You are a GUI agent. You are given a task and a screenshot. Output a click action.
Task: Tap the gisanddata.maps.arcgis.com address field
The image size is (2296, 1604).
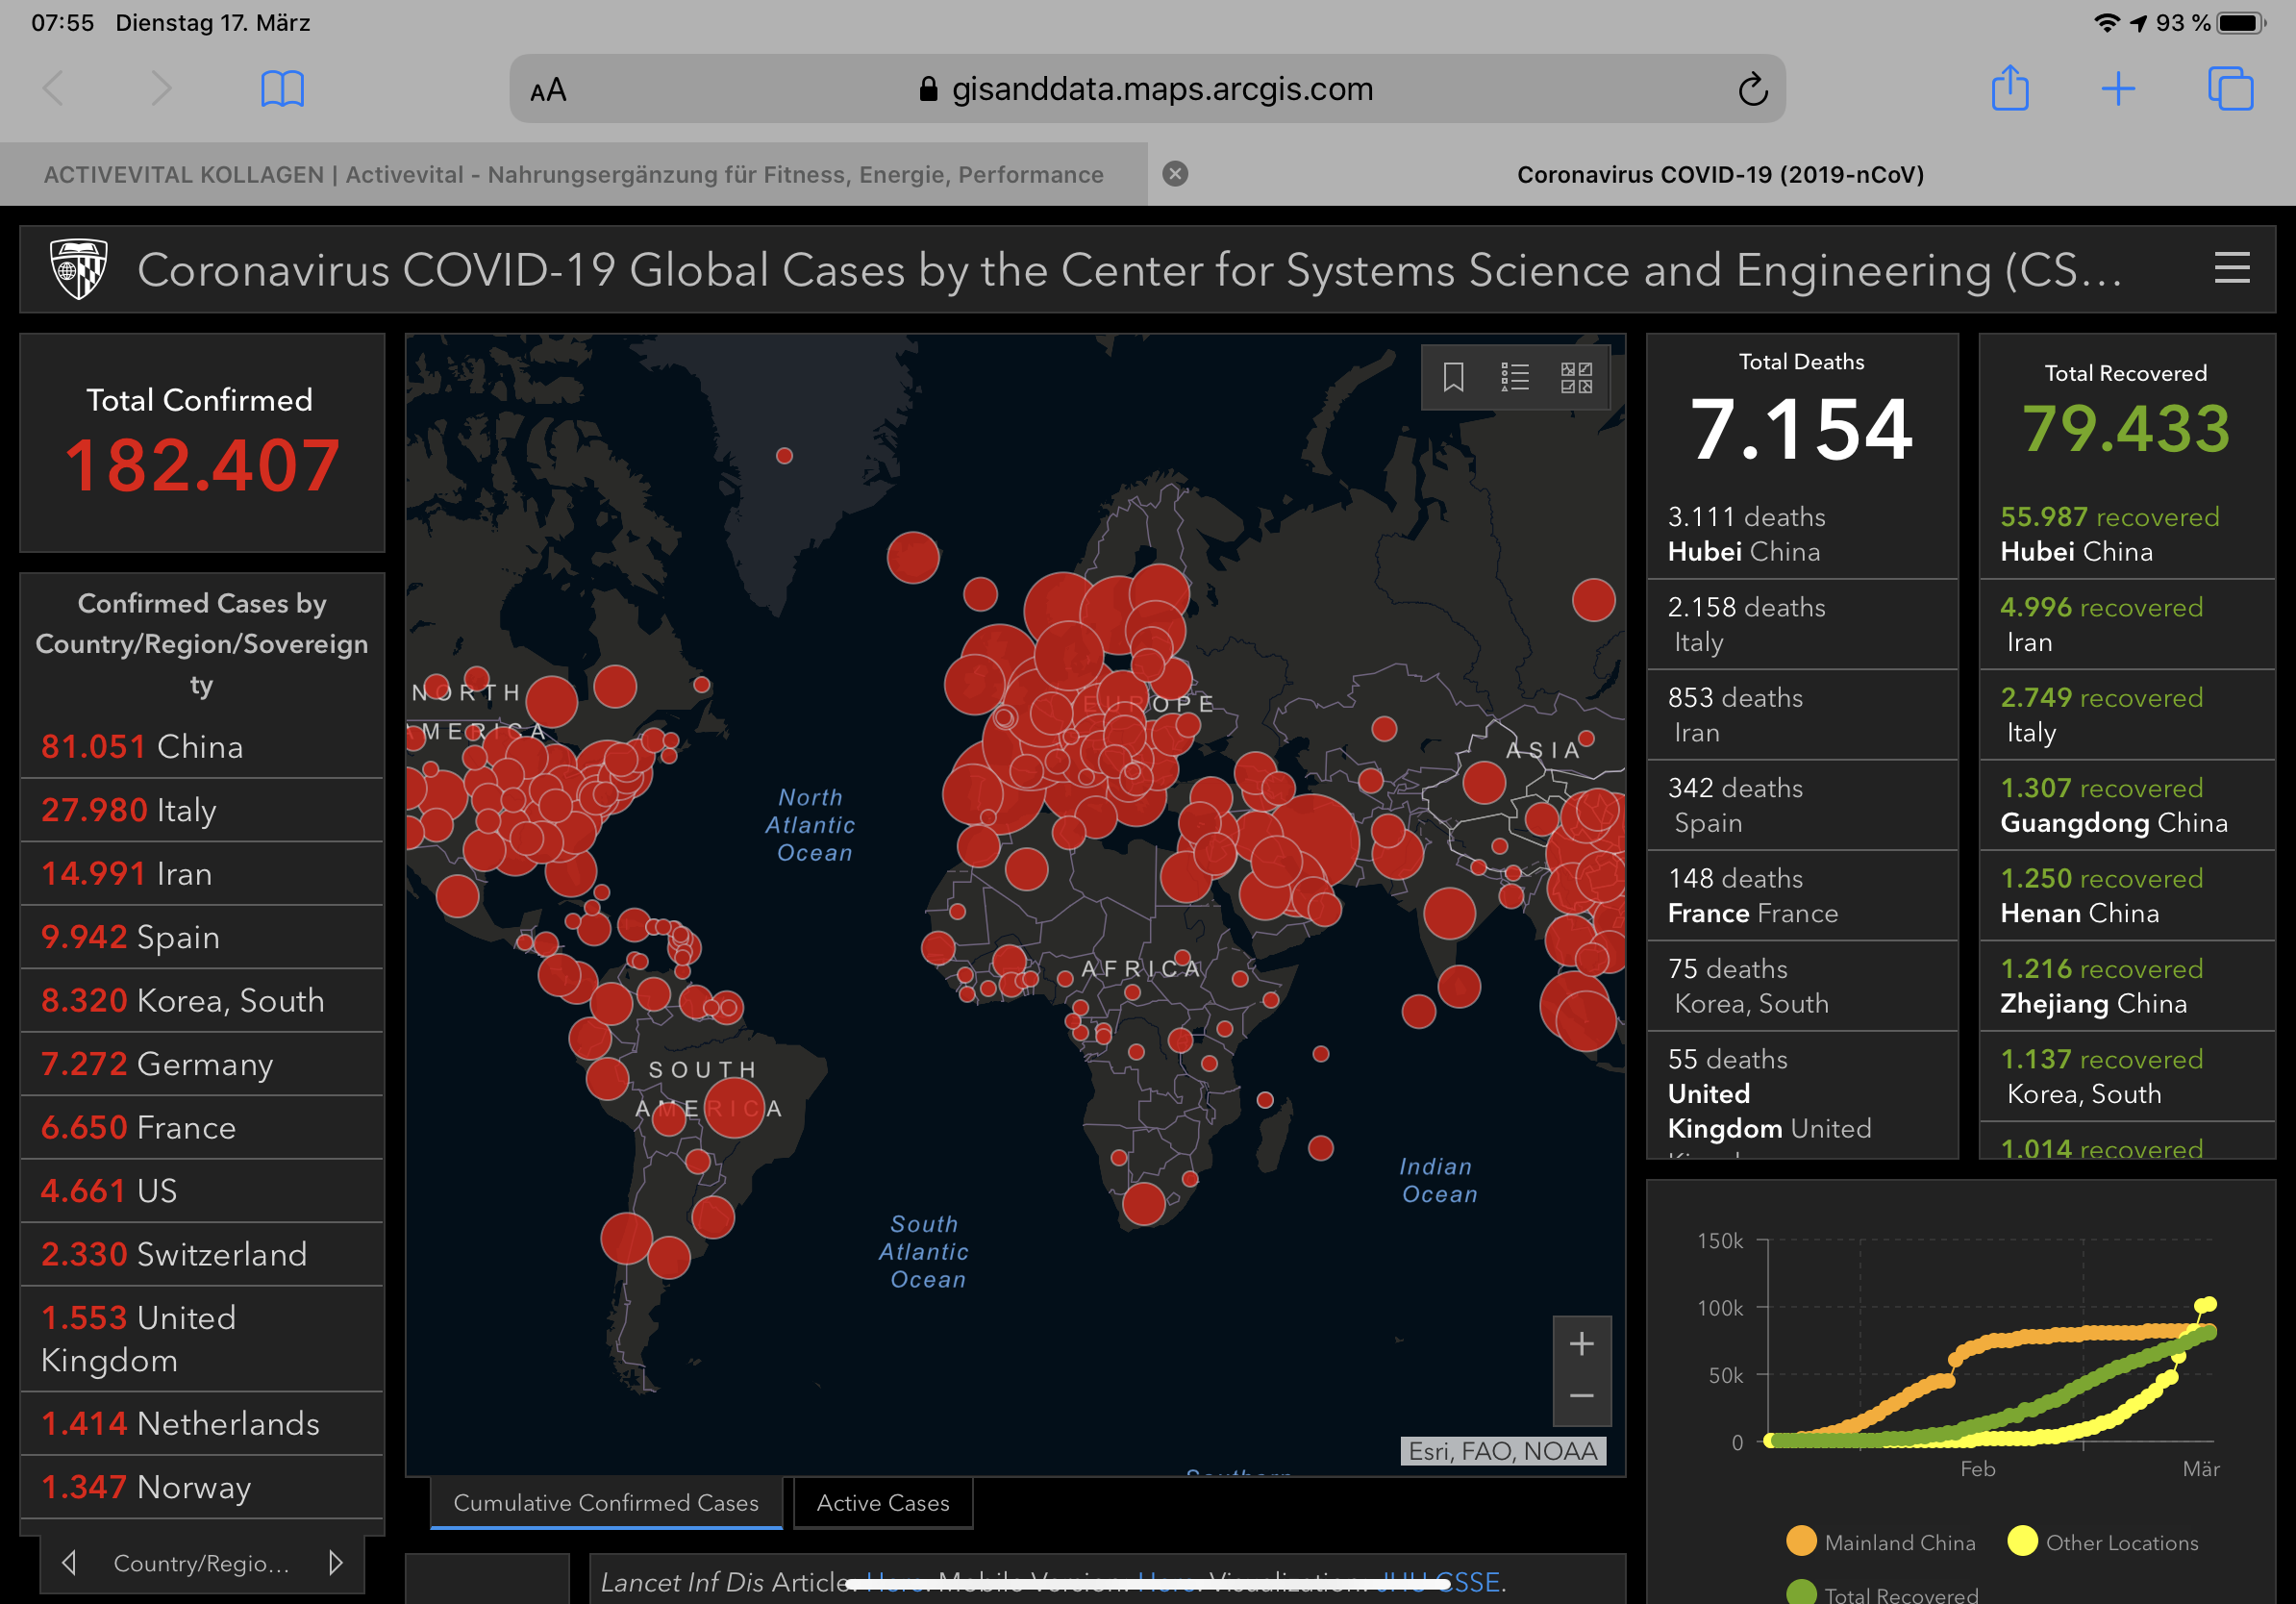point(1146,89)
